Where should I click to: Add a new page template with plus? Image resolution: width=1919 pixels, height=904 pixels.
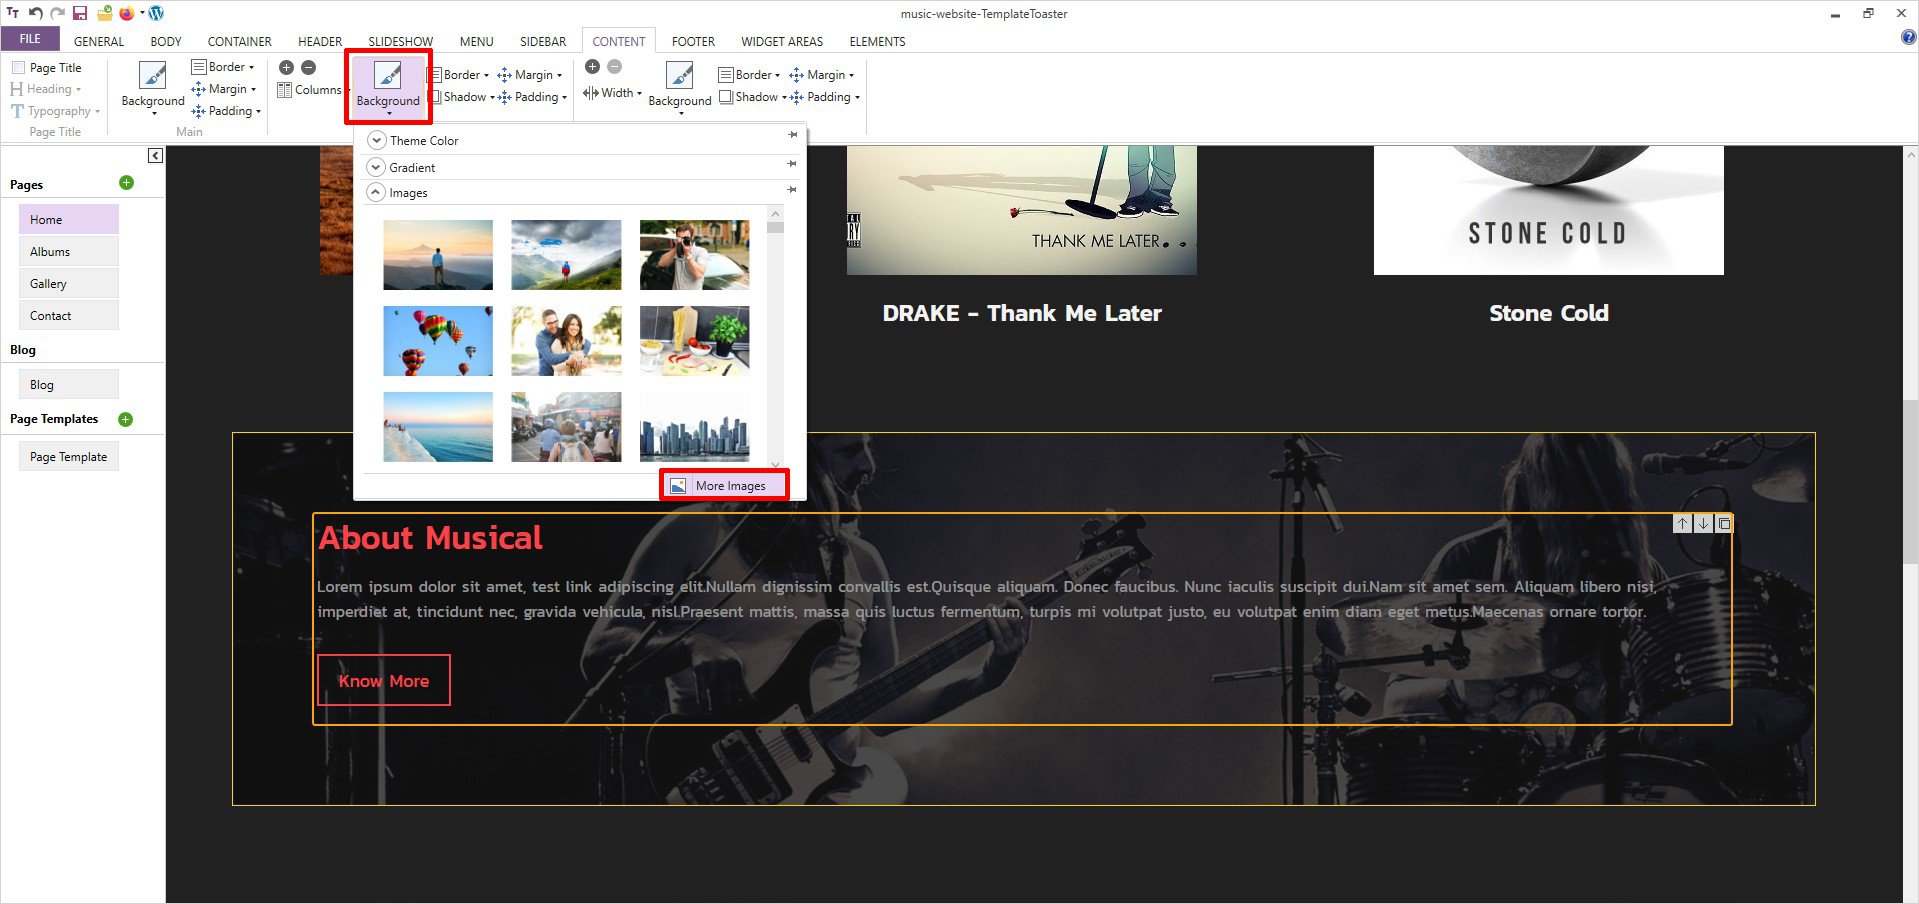coord(126,419)
